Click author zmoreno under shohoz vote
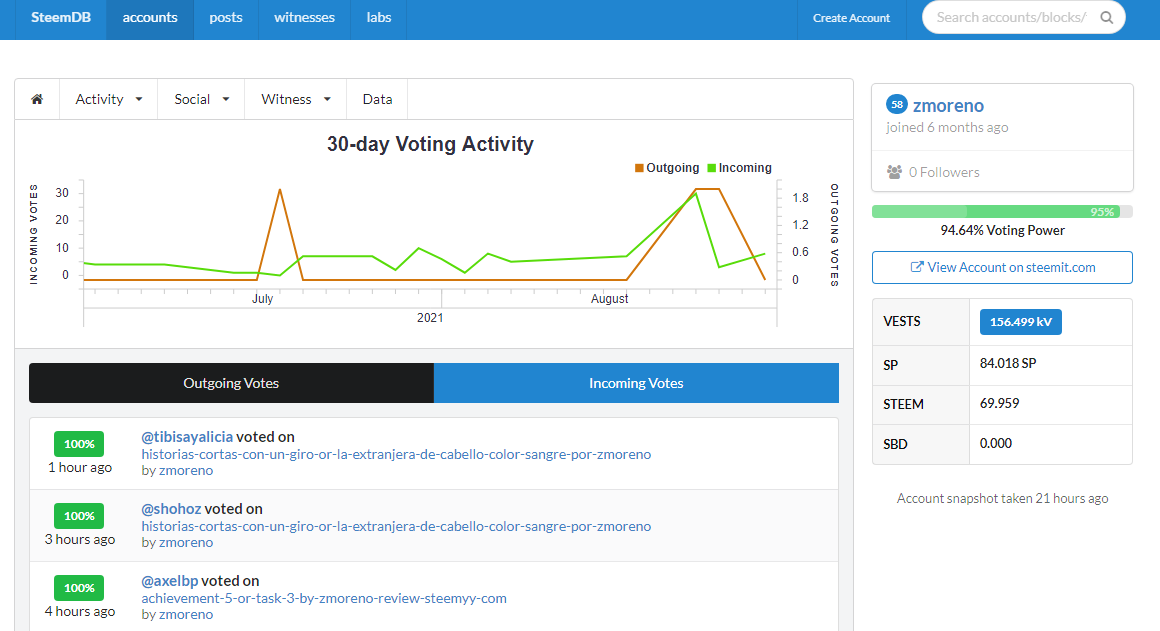The height and width of the screenshot is (631, 1160). click(x=186, y=542)
